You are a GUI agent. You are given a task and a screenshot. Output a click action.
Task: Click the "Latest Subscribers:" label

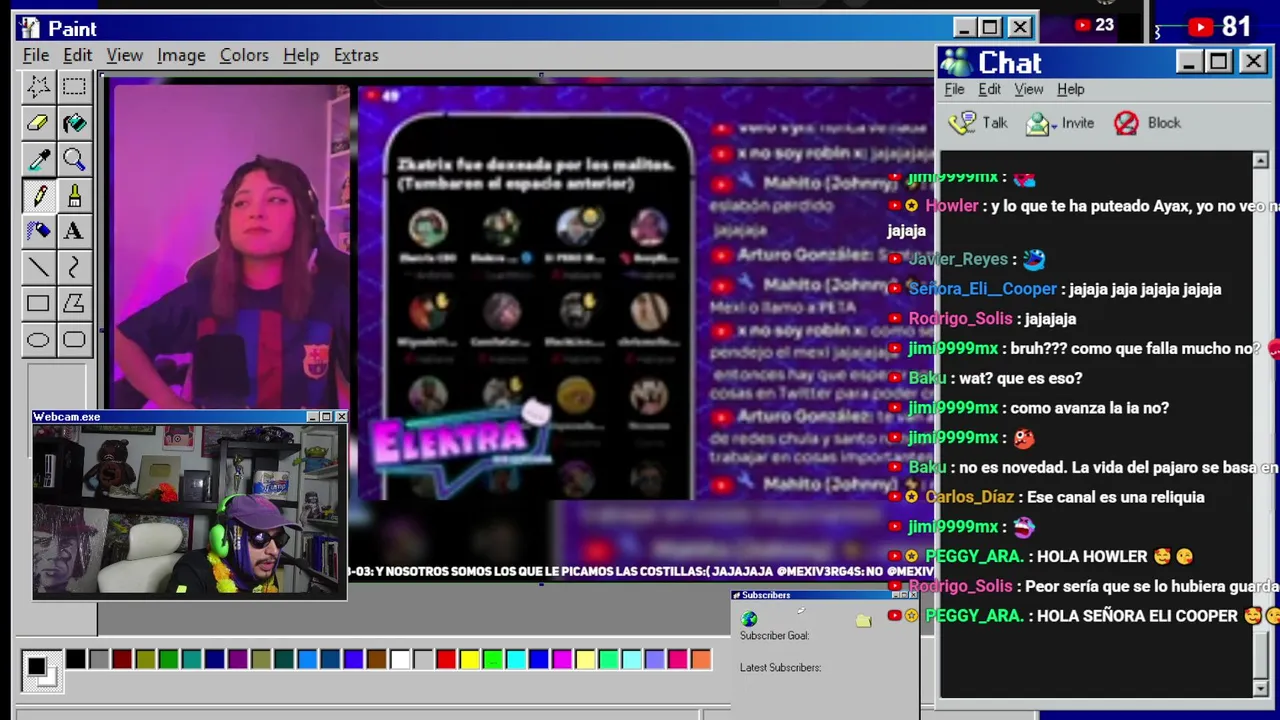(x=780, y=668)
